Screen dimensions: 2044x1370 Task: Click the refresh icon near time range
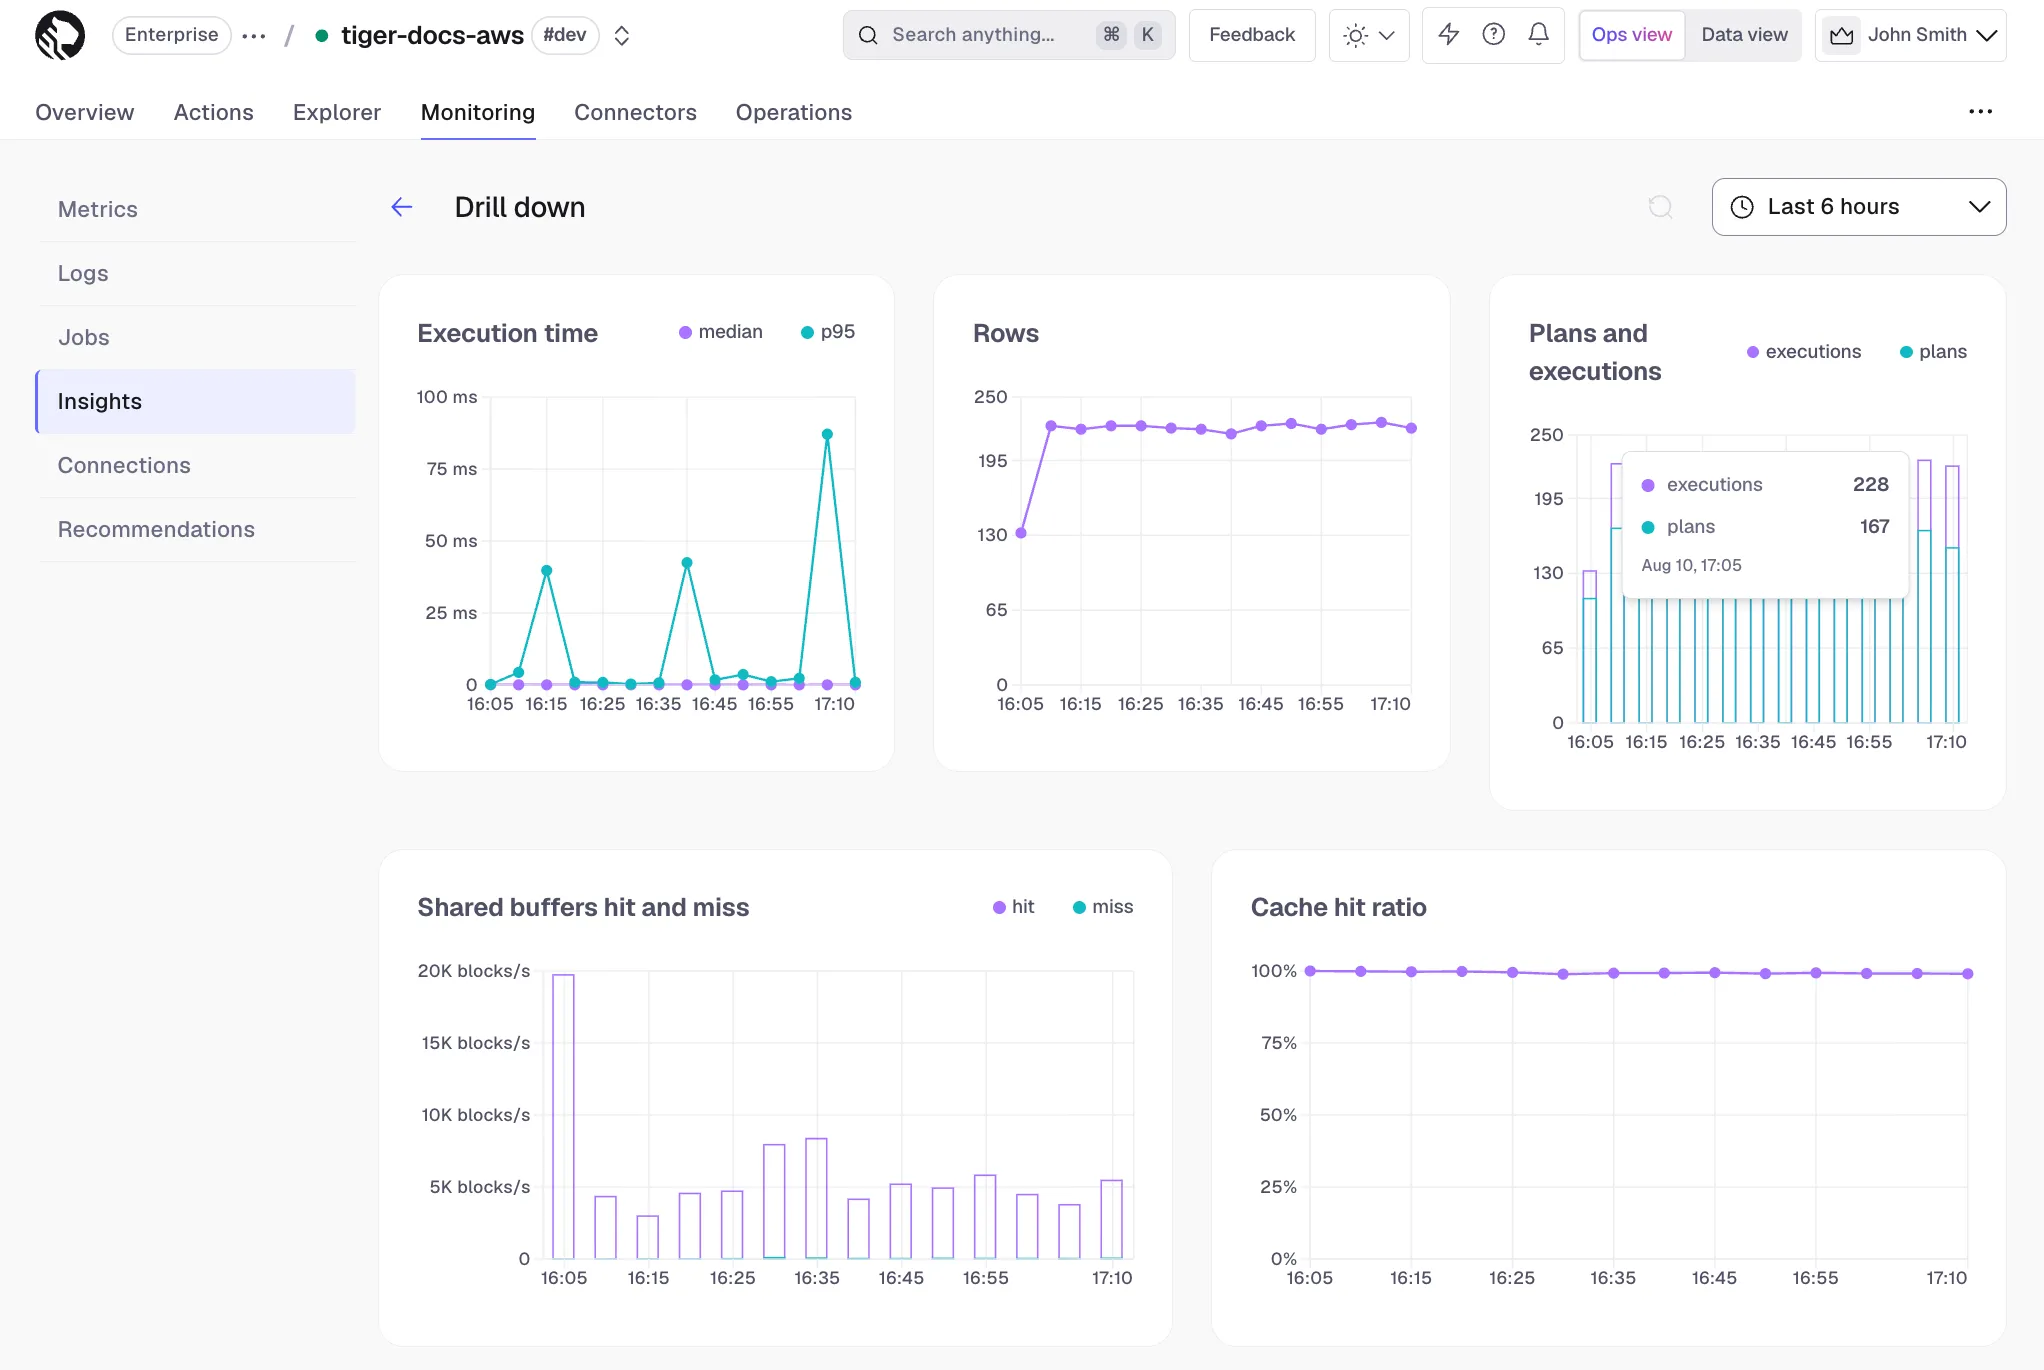[1660, 207]
